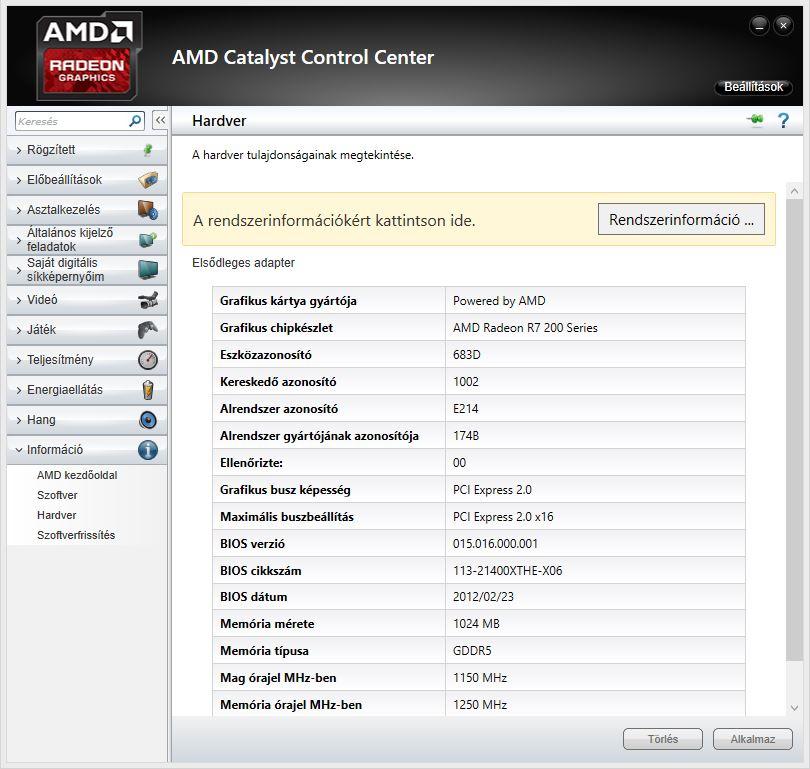Click the green pin icon in the Hardver header

click(756, 120)
